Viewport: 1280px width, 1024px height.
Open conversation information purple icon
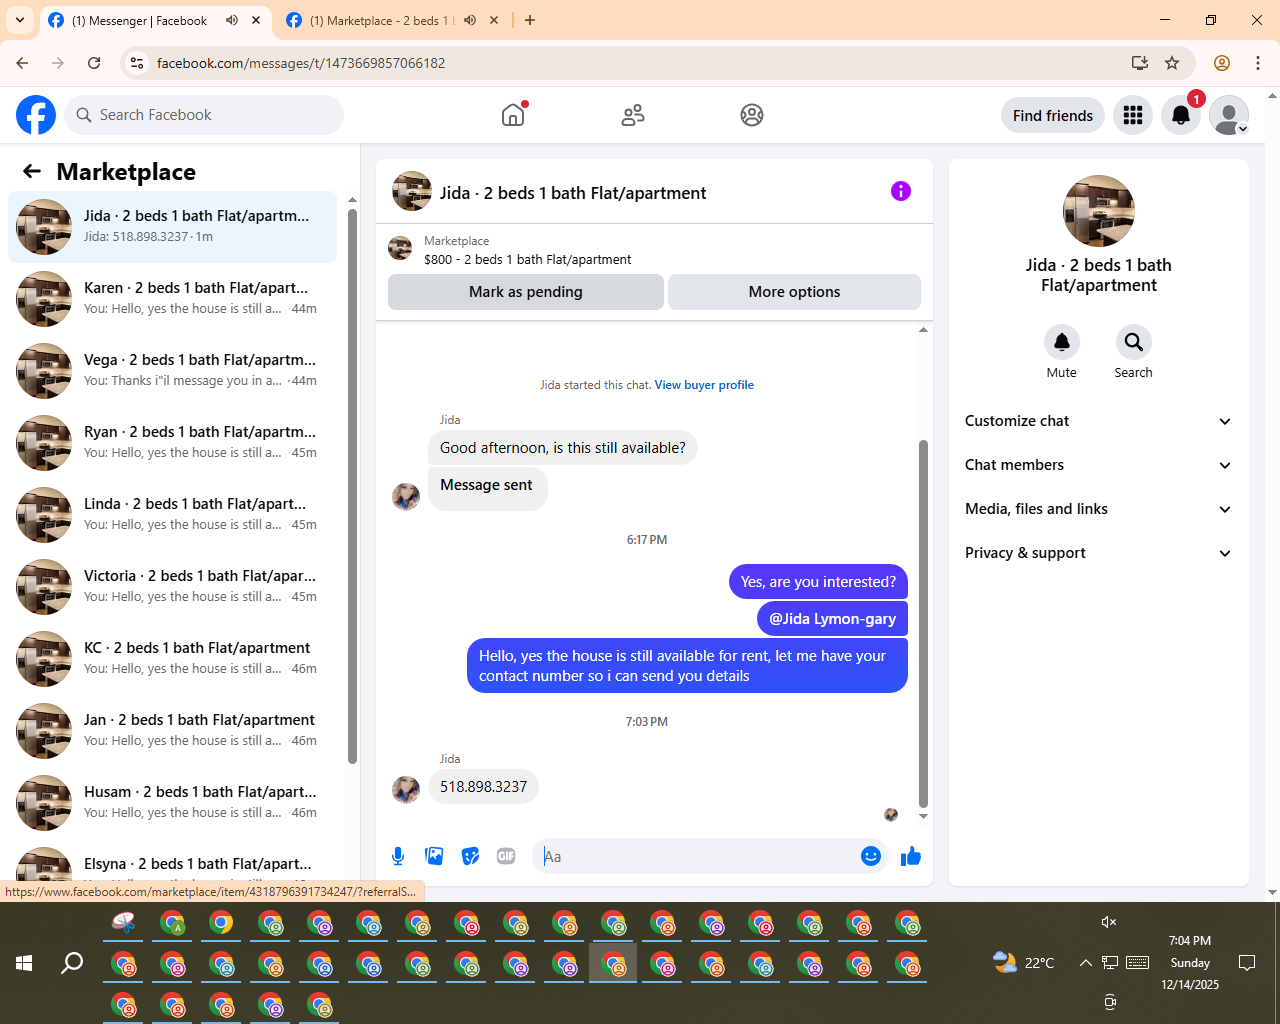[901, 191]
